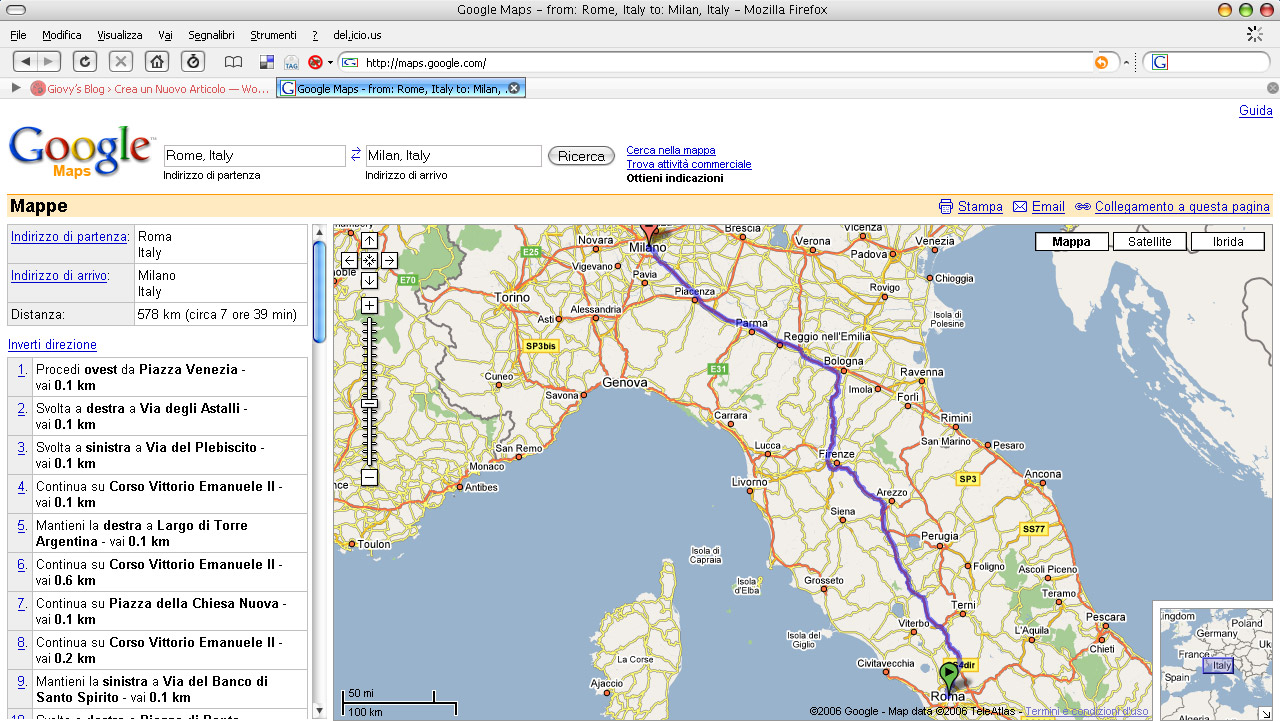Pan the map east
Viewport: 1280px width, 722px height.
[389, 260]
